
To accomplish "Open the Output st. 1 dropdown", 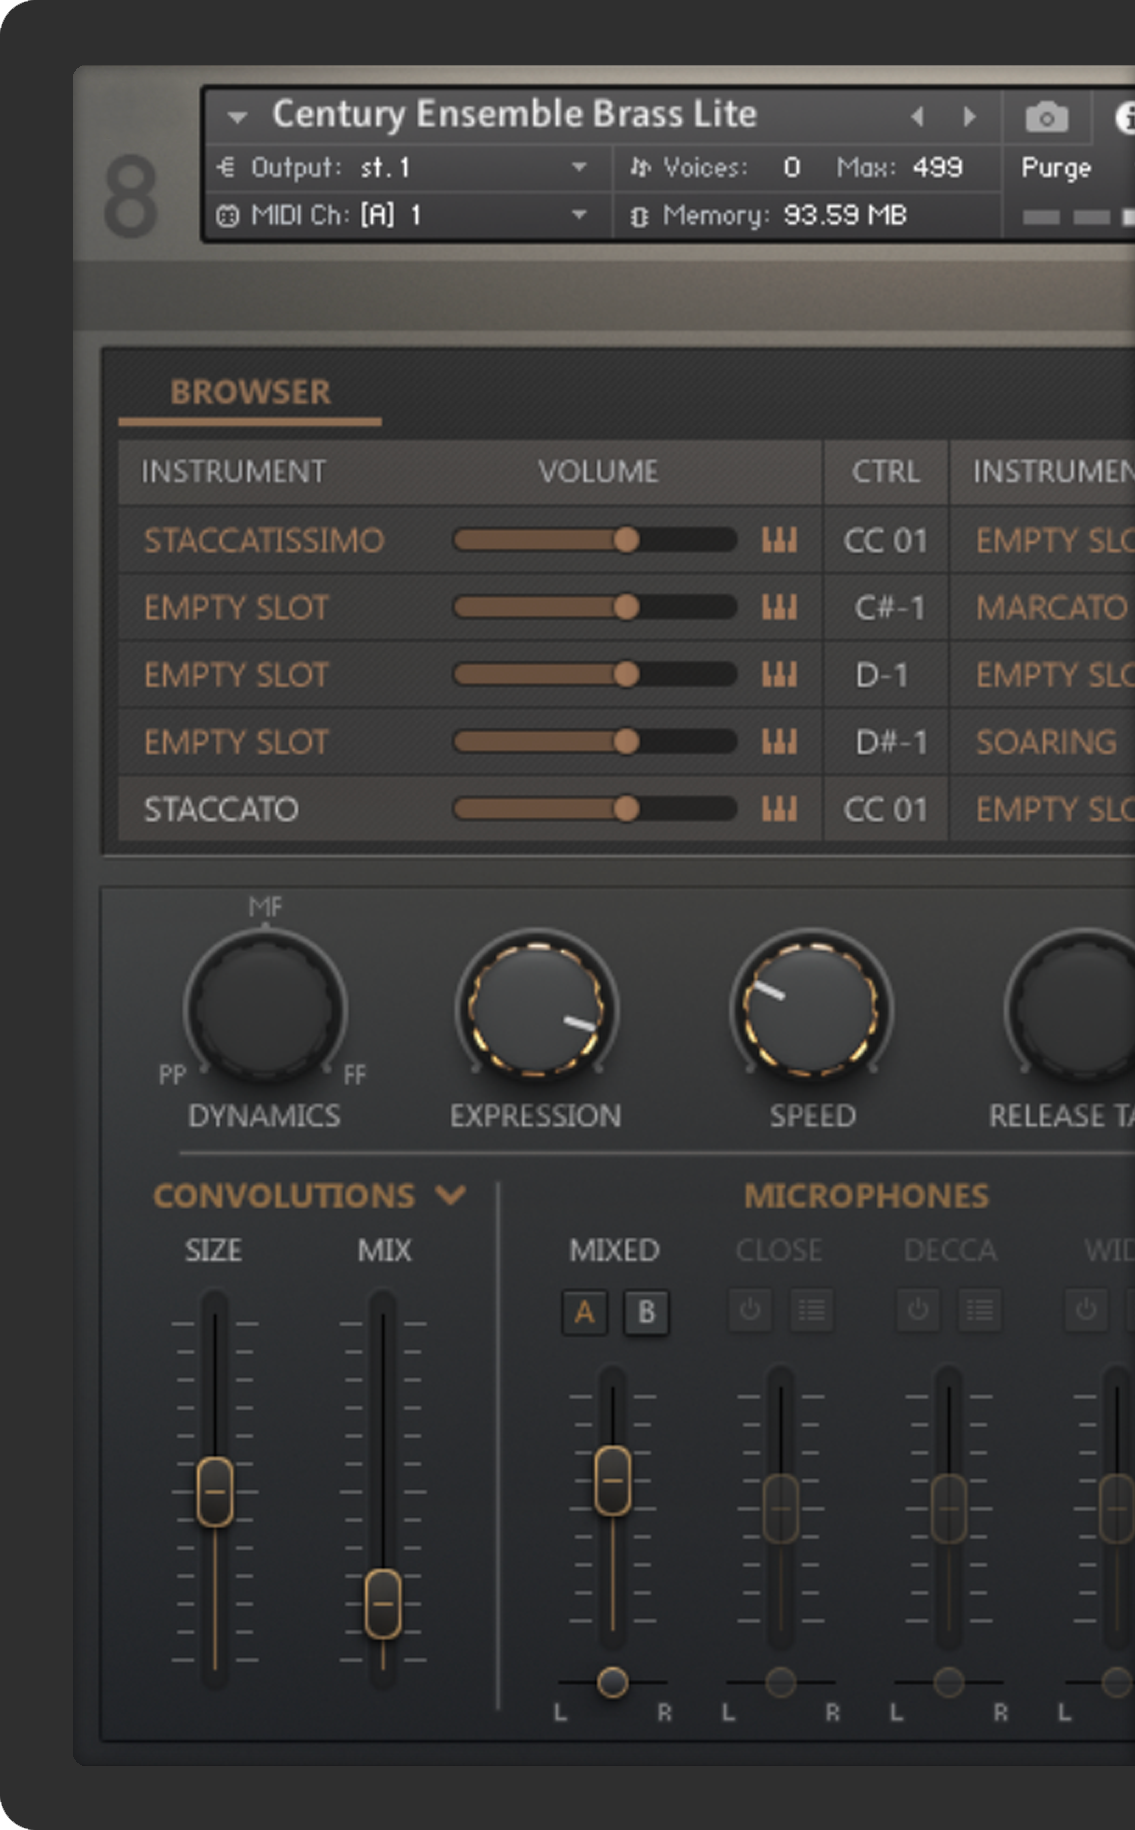I will (x=579, y=167).
